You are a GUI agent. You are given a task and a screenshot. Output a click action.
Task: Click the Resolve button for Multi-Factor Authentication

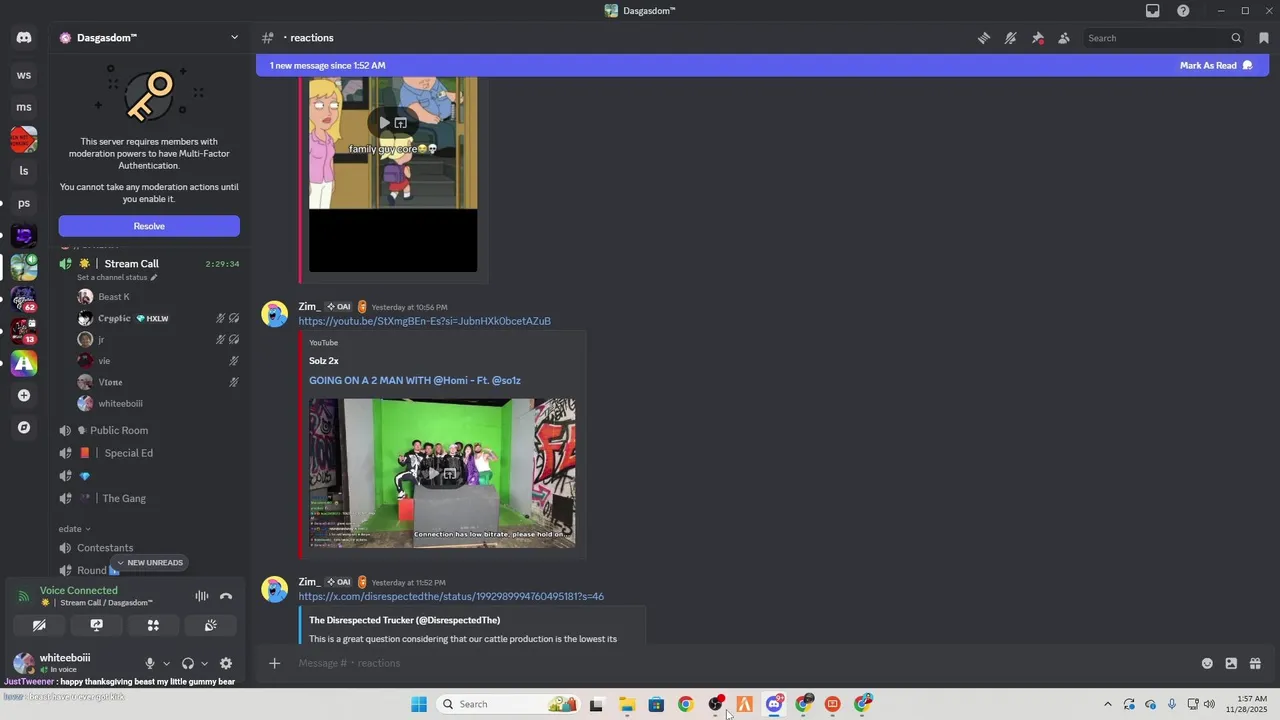149,226
